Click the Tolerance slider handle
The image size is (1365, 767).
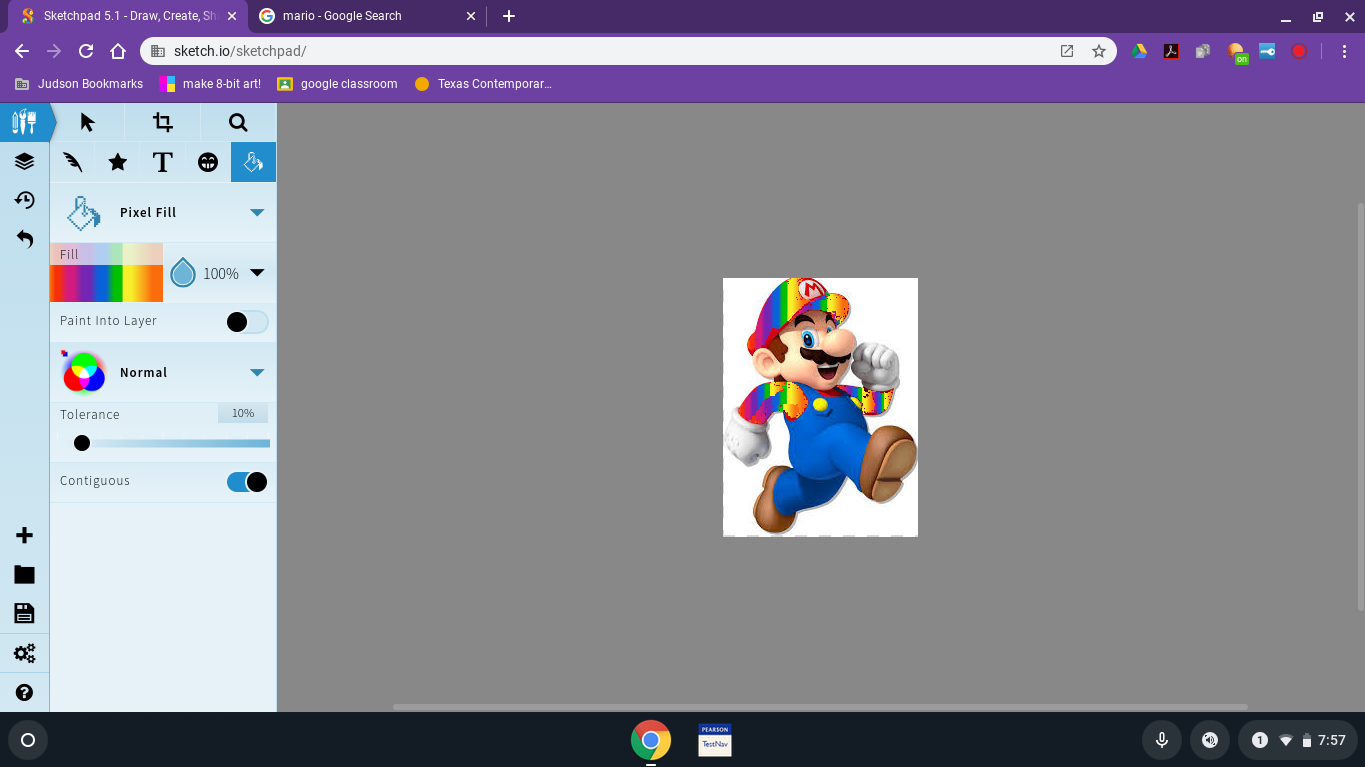coord(82,443)
